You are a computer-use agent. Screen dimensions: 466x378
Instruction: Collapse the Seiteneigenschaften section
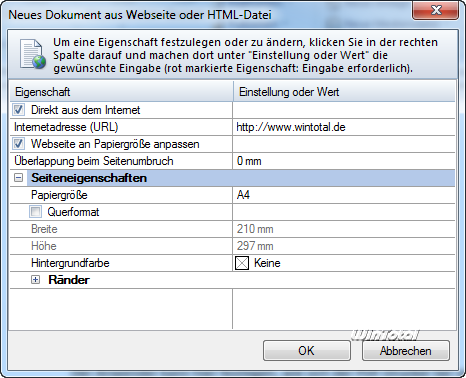point(19,178)
